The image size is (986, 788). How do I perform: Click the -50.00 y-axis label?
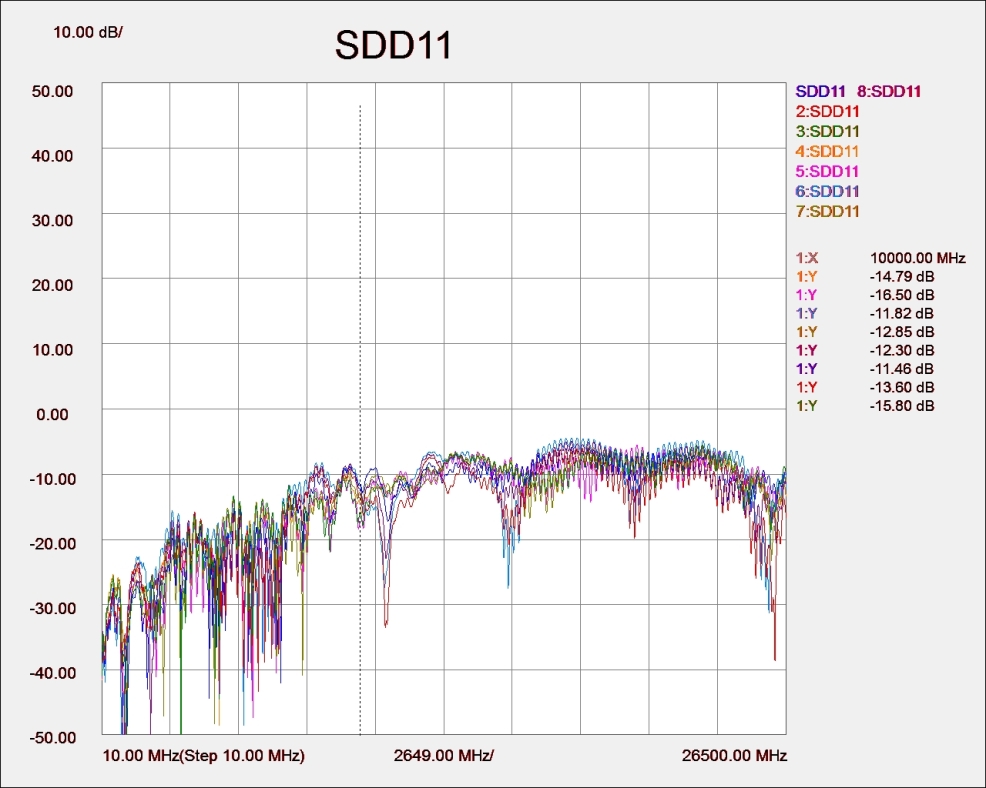pyautogui.click(x=52, y=737)
